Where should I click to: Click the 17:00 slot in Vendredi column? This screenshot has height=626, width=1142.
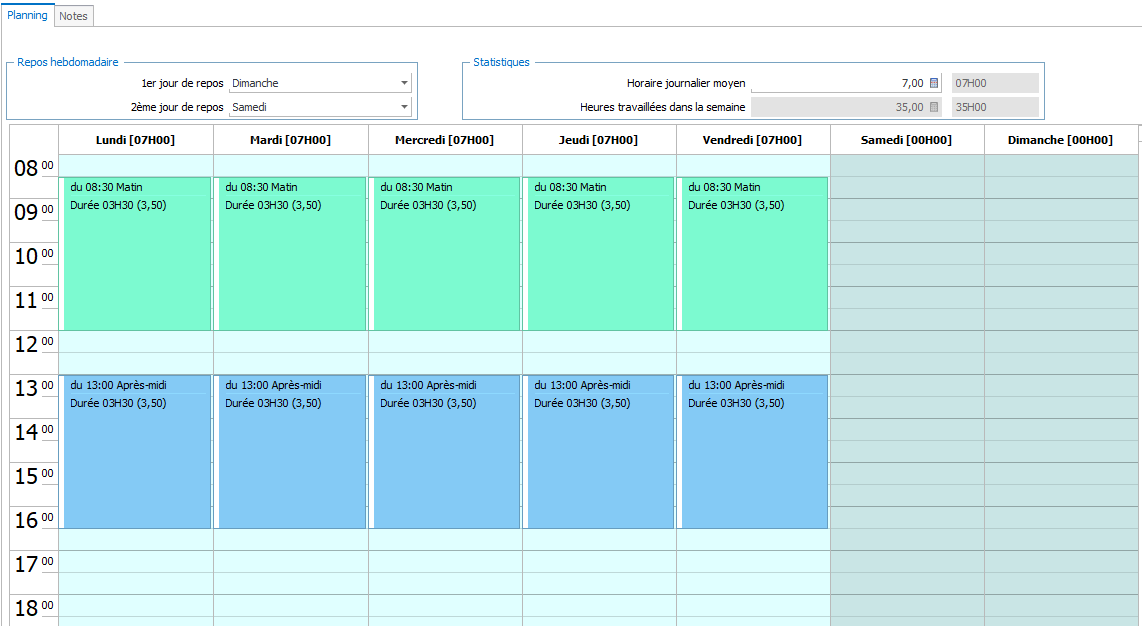tap(753, 562)
